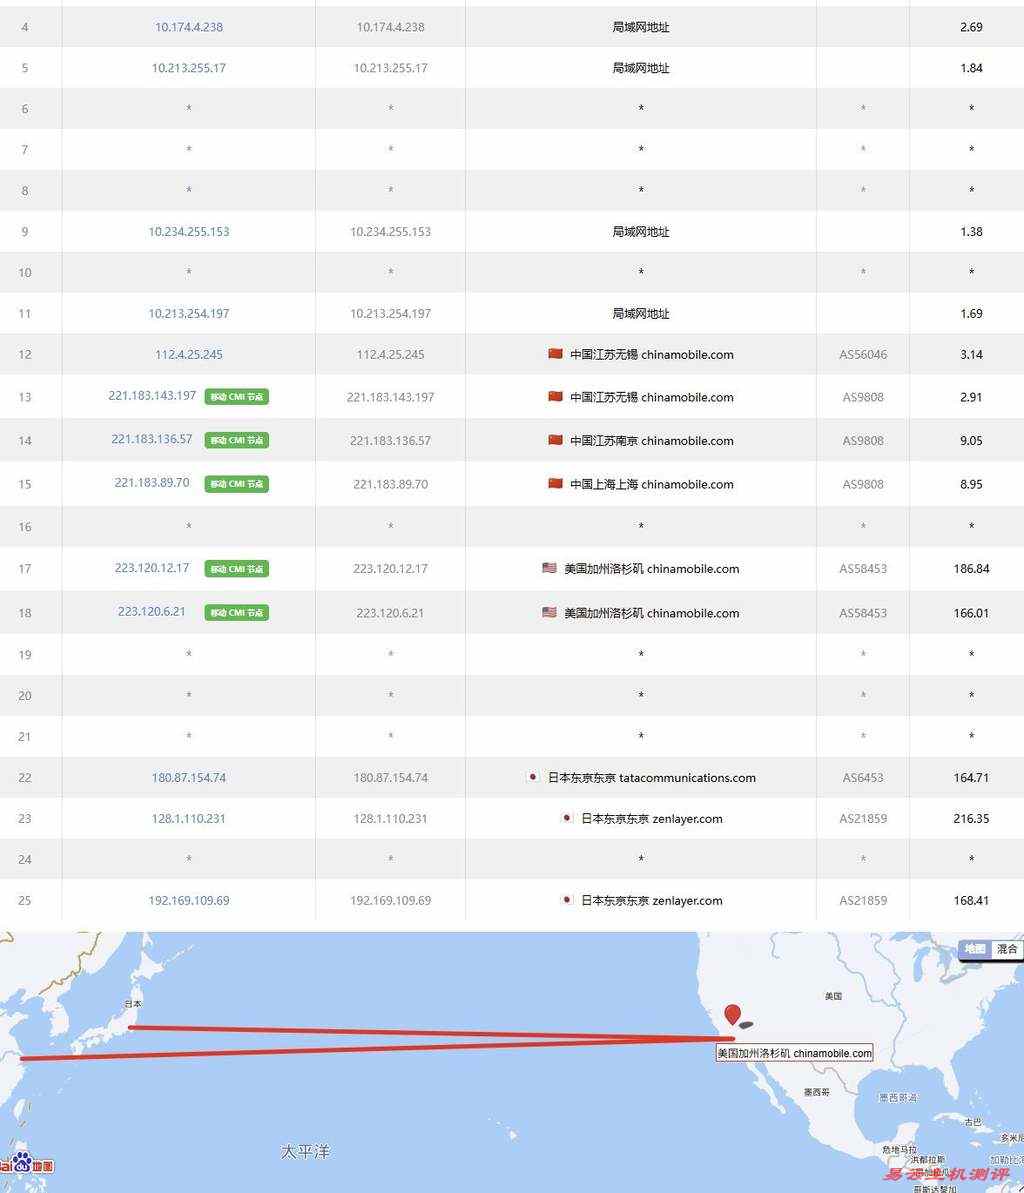Select latency value 186.84
The width and height of the screenshot is (1024, 1193).
click(972, 568)
